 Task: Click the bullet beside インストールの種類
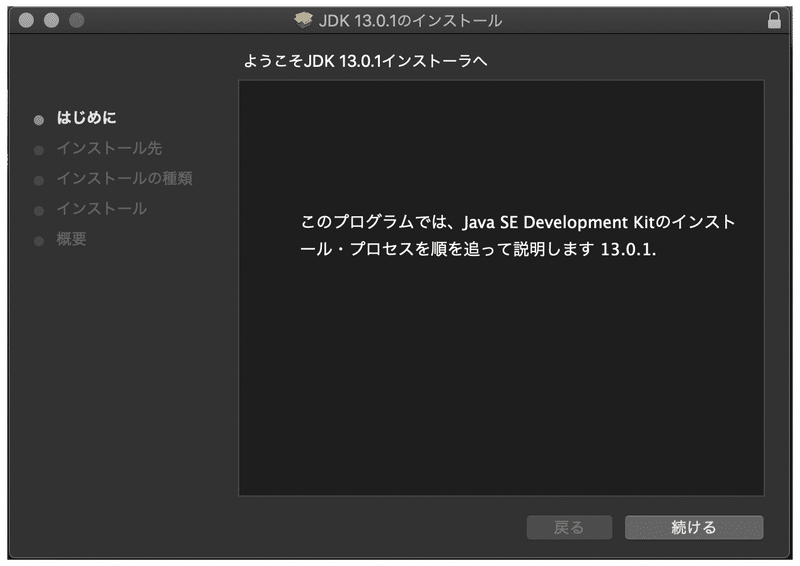coord(39,180)
